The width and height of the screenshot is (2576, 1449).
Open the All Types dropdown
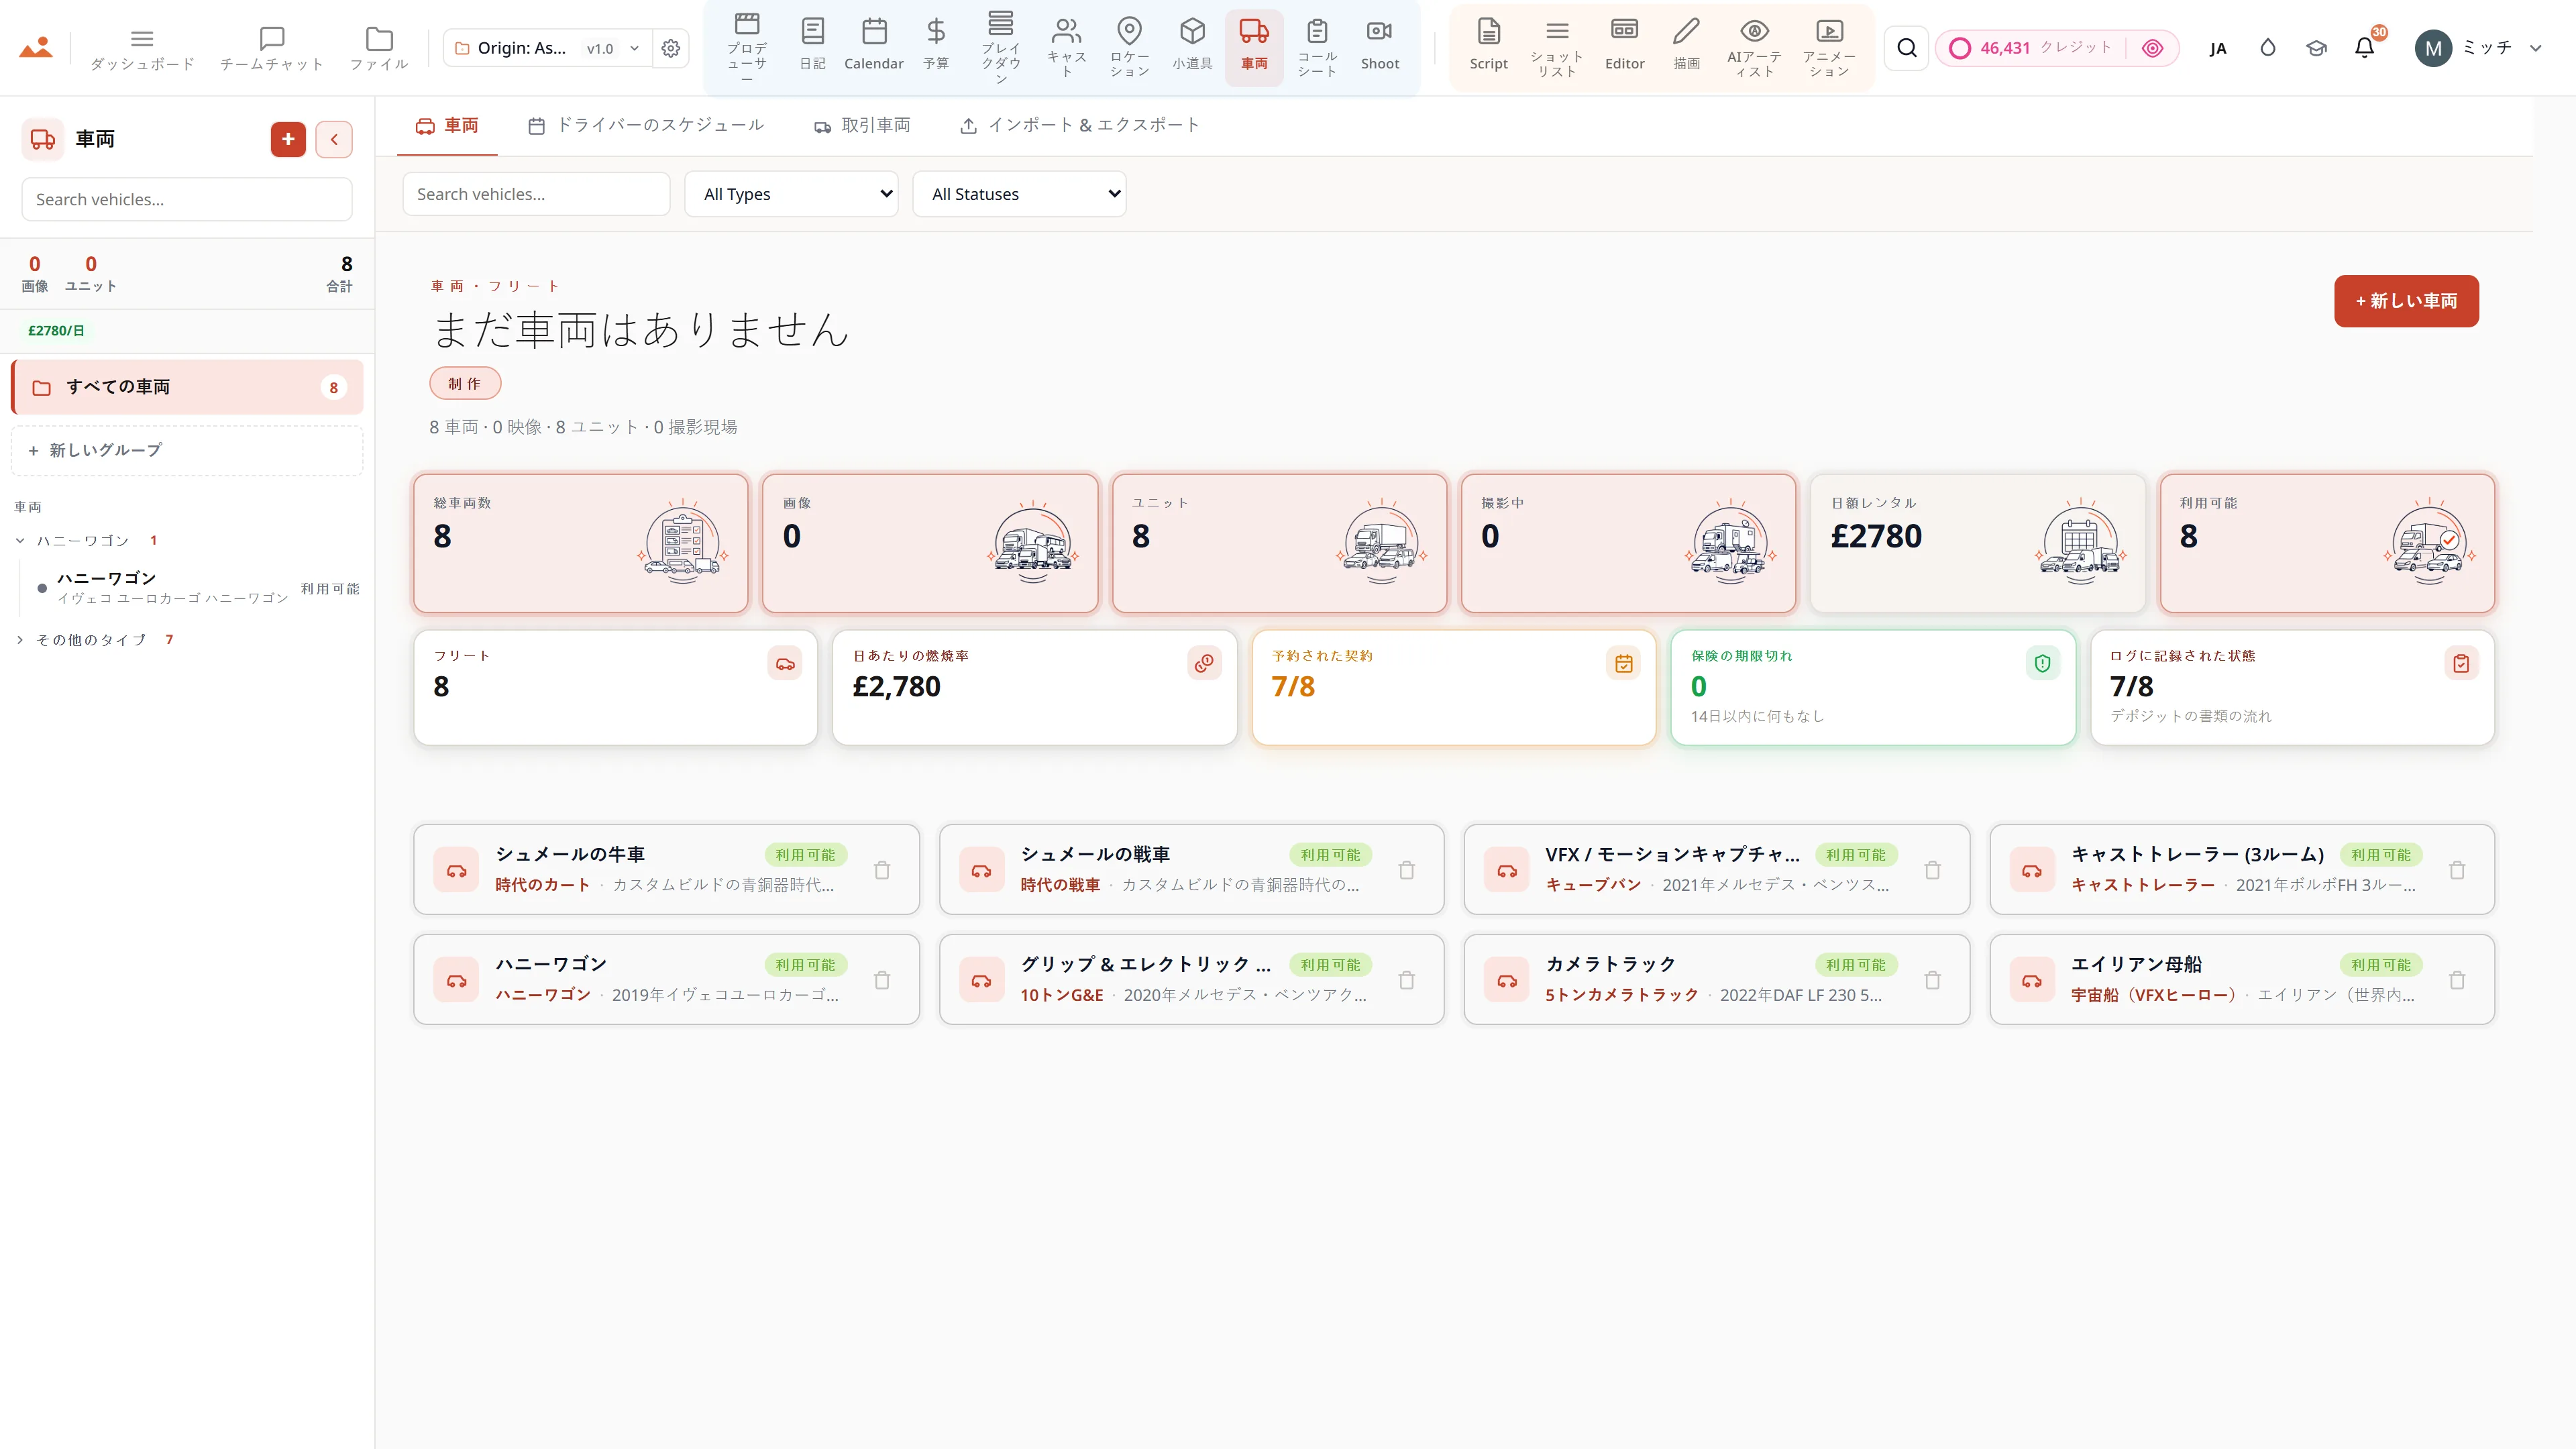[x=791, y=194]
